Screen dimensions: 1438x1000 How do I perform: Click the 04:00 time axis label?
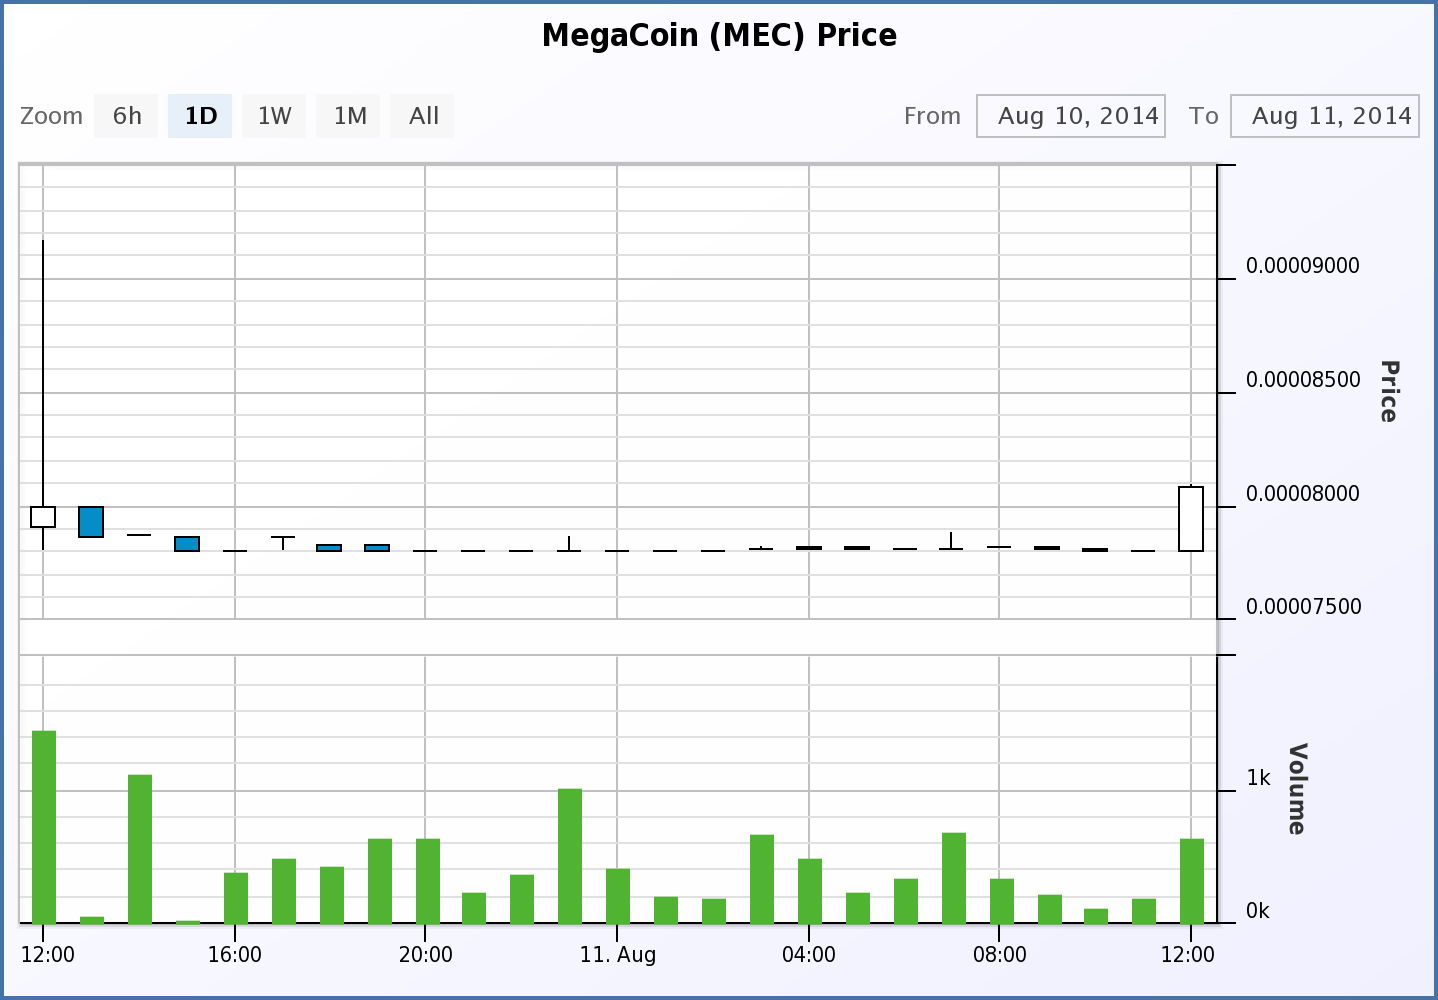(809, 955)
